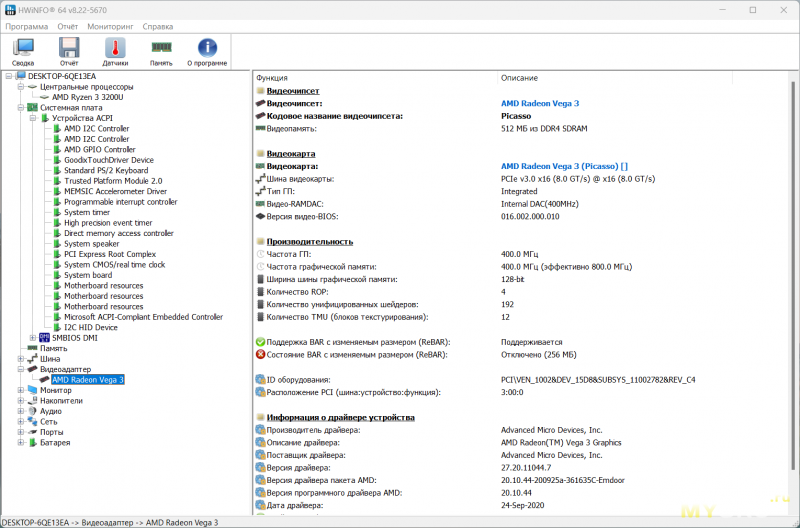Click the chip icon beside Версия видео-BIOS
The width and height of the screenshot is (800, 528).
260,216
